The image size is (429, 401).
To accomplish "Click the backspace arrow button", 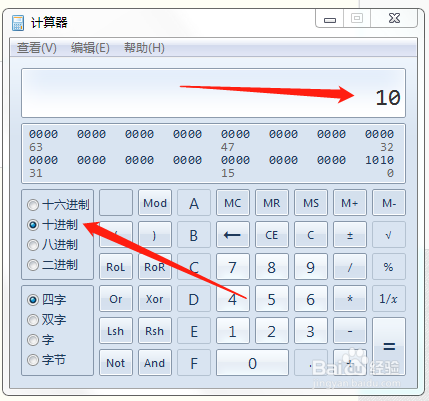I will pos(233,235).
